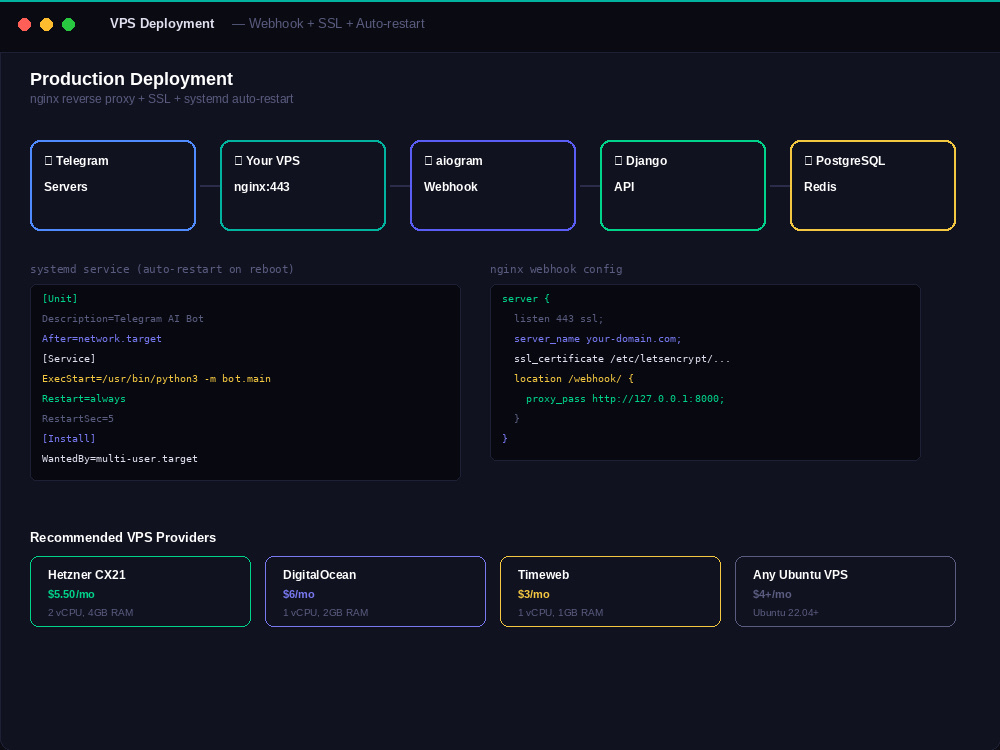Click the server { line in nginx config
Viewport: 1000px width, 750px height.
[526, 298]
